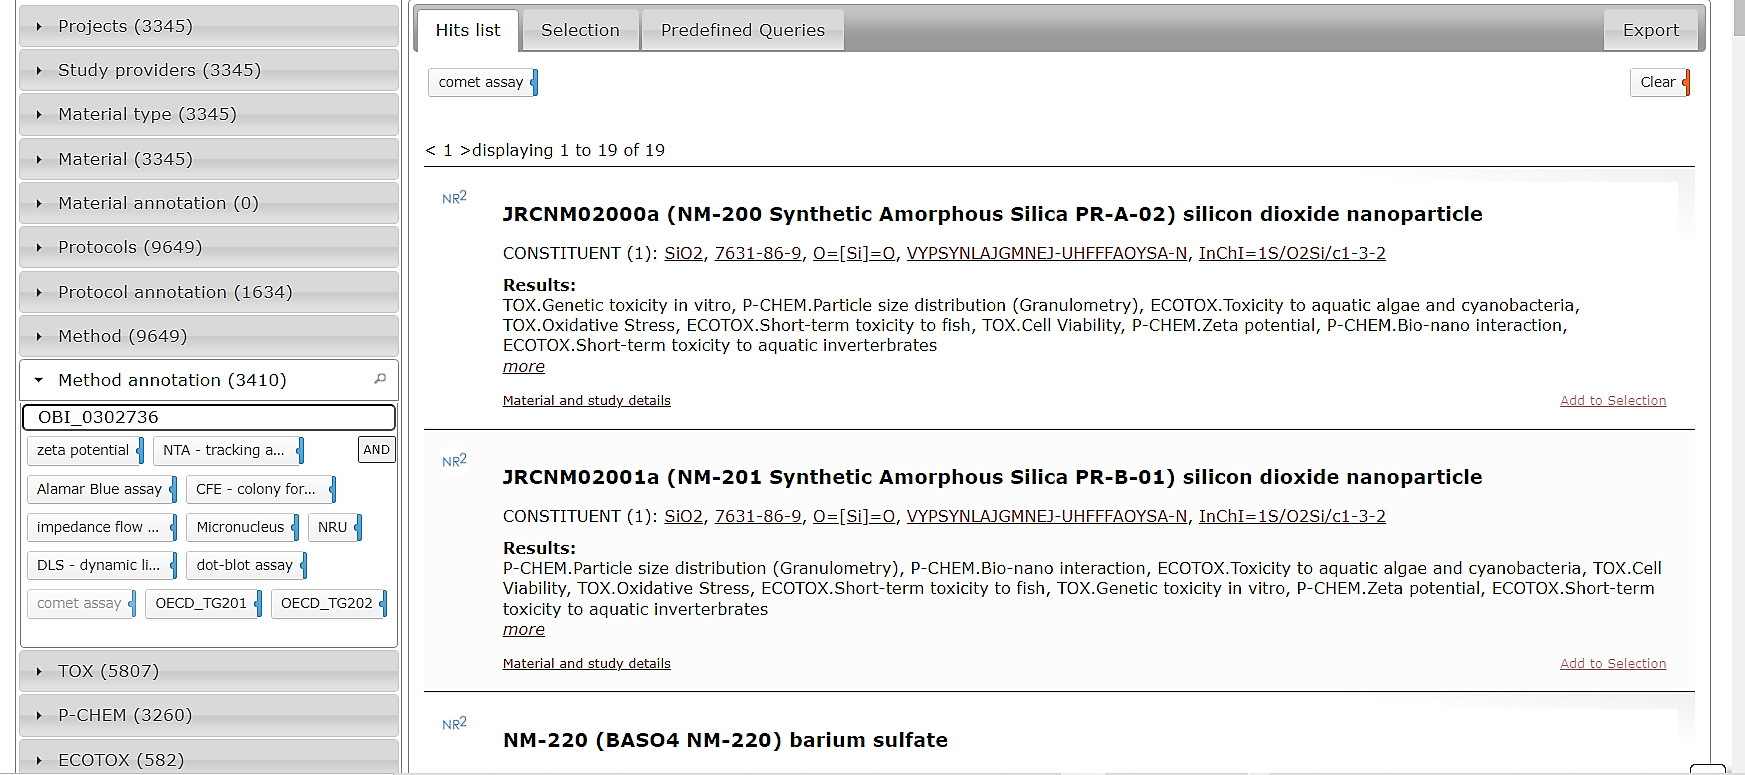
Task: Expand the TOX (5807) facet
Action: pos(108,671)
